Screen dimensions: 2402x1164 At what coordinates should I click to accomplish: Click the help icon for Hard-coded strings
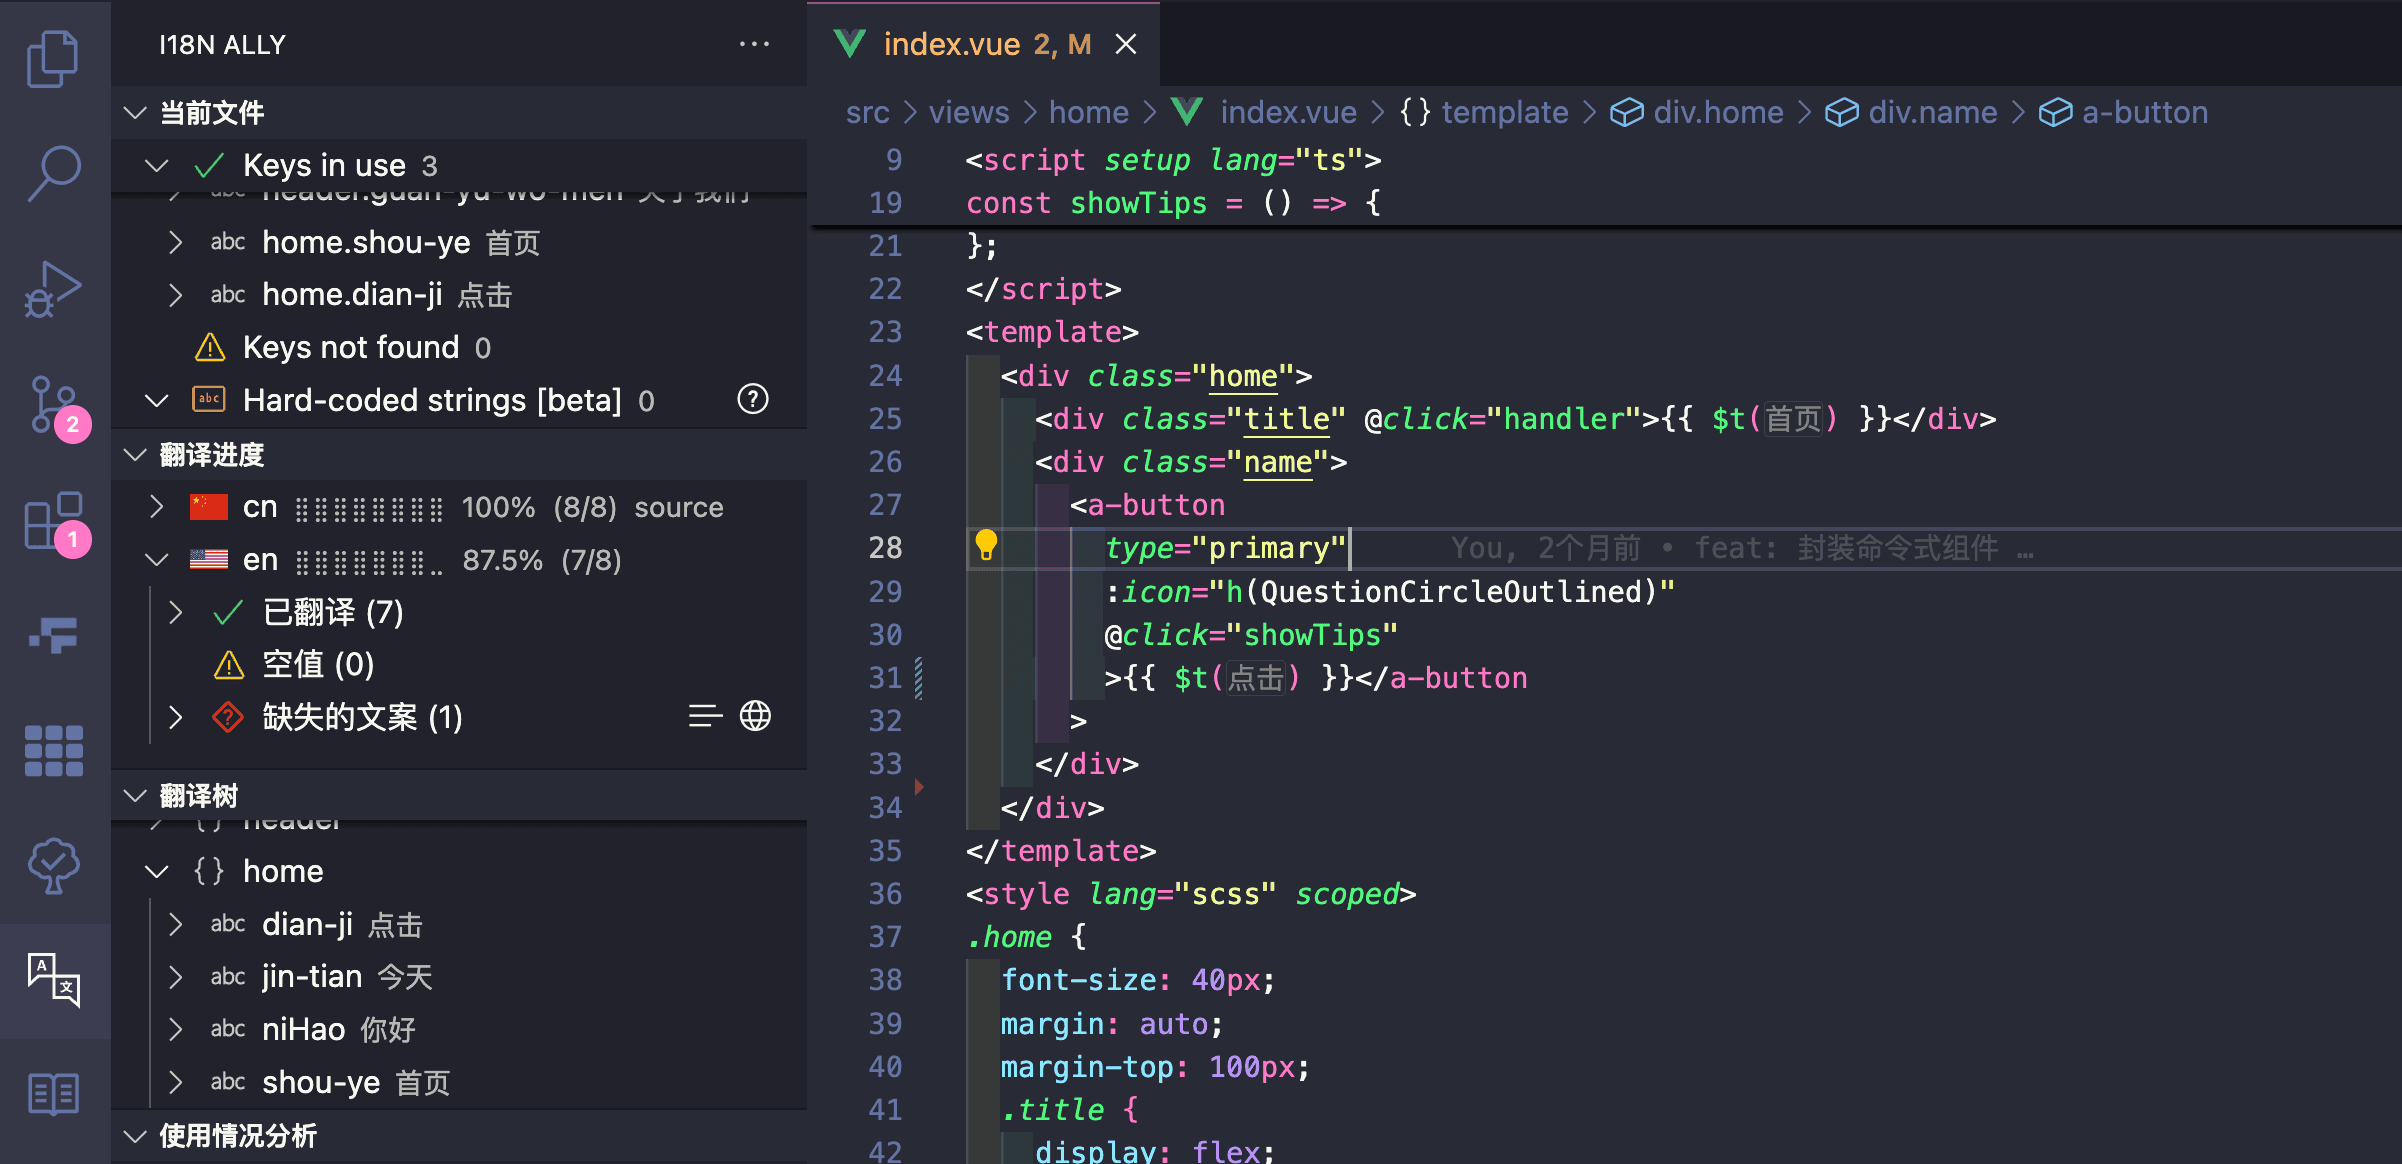pyautogui.click(x=753, y=399)
